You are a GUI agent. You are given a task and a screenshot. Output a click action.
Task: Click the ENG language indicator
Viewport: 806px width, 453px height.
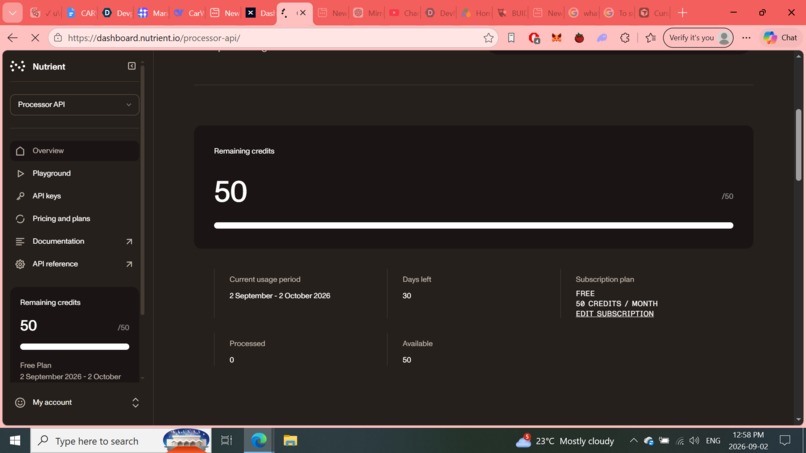713,441
